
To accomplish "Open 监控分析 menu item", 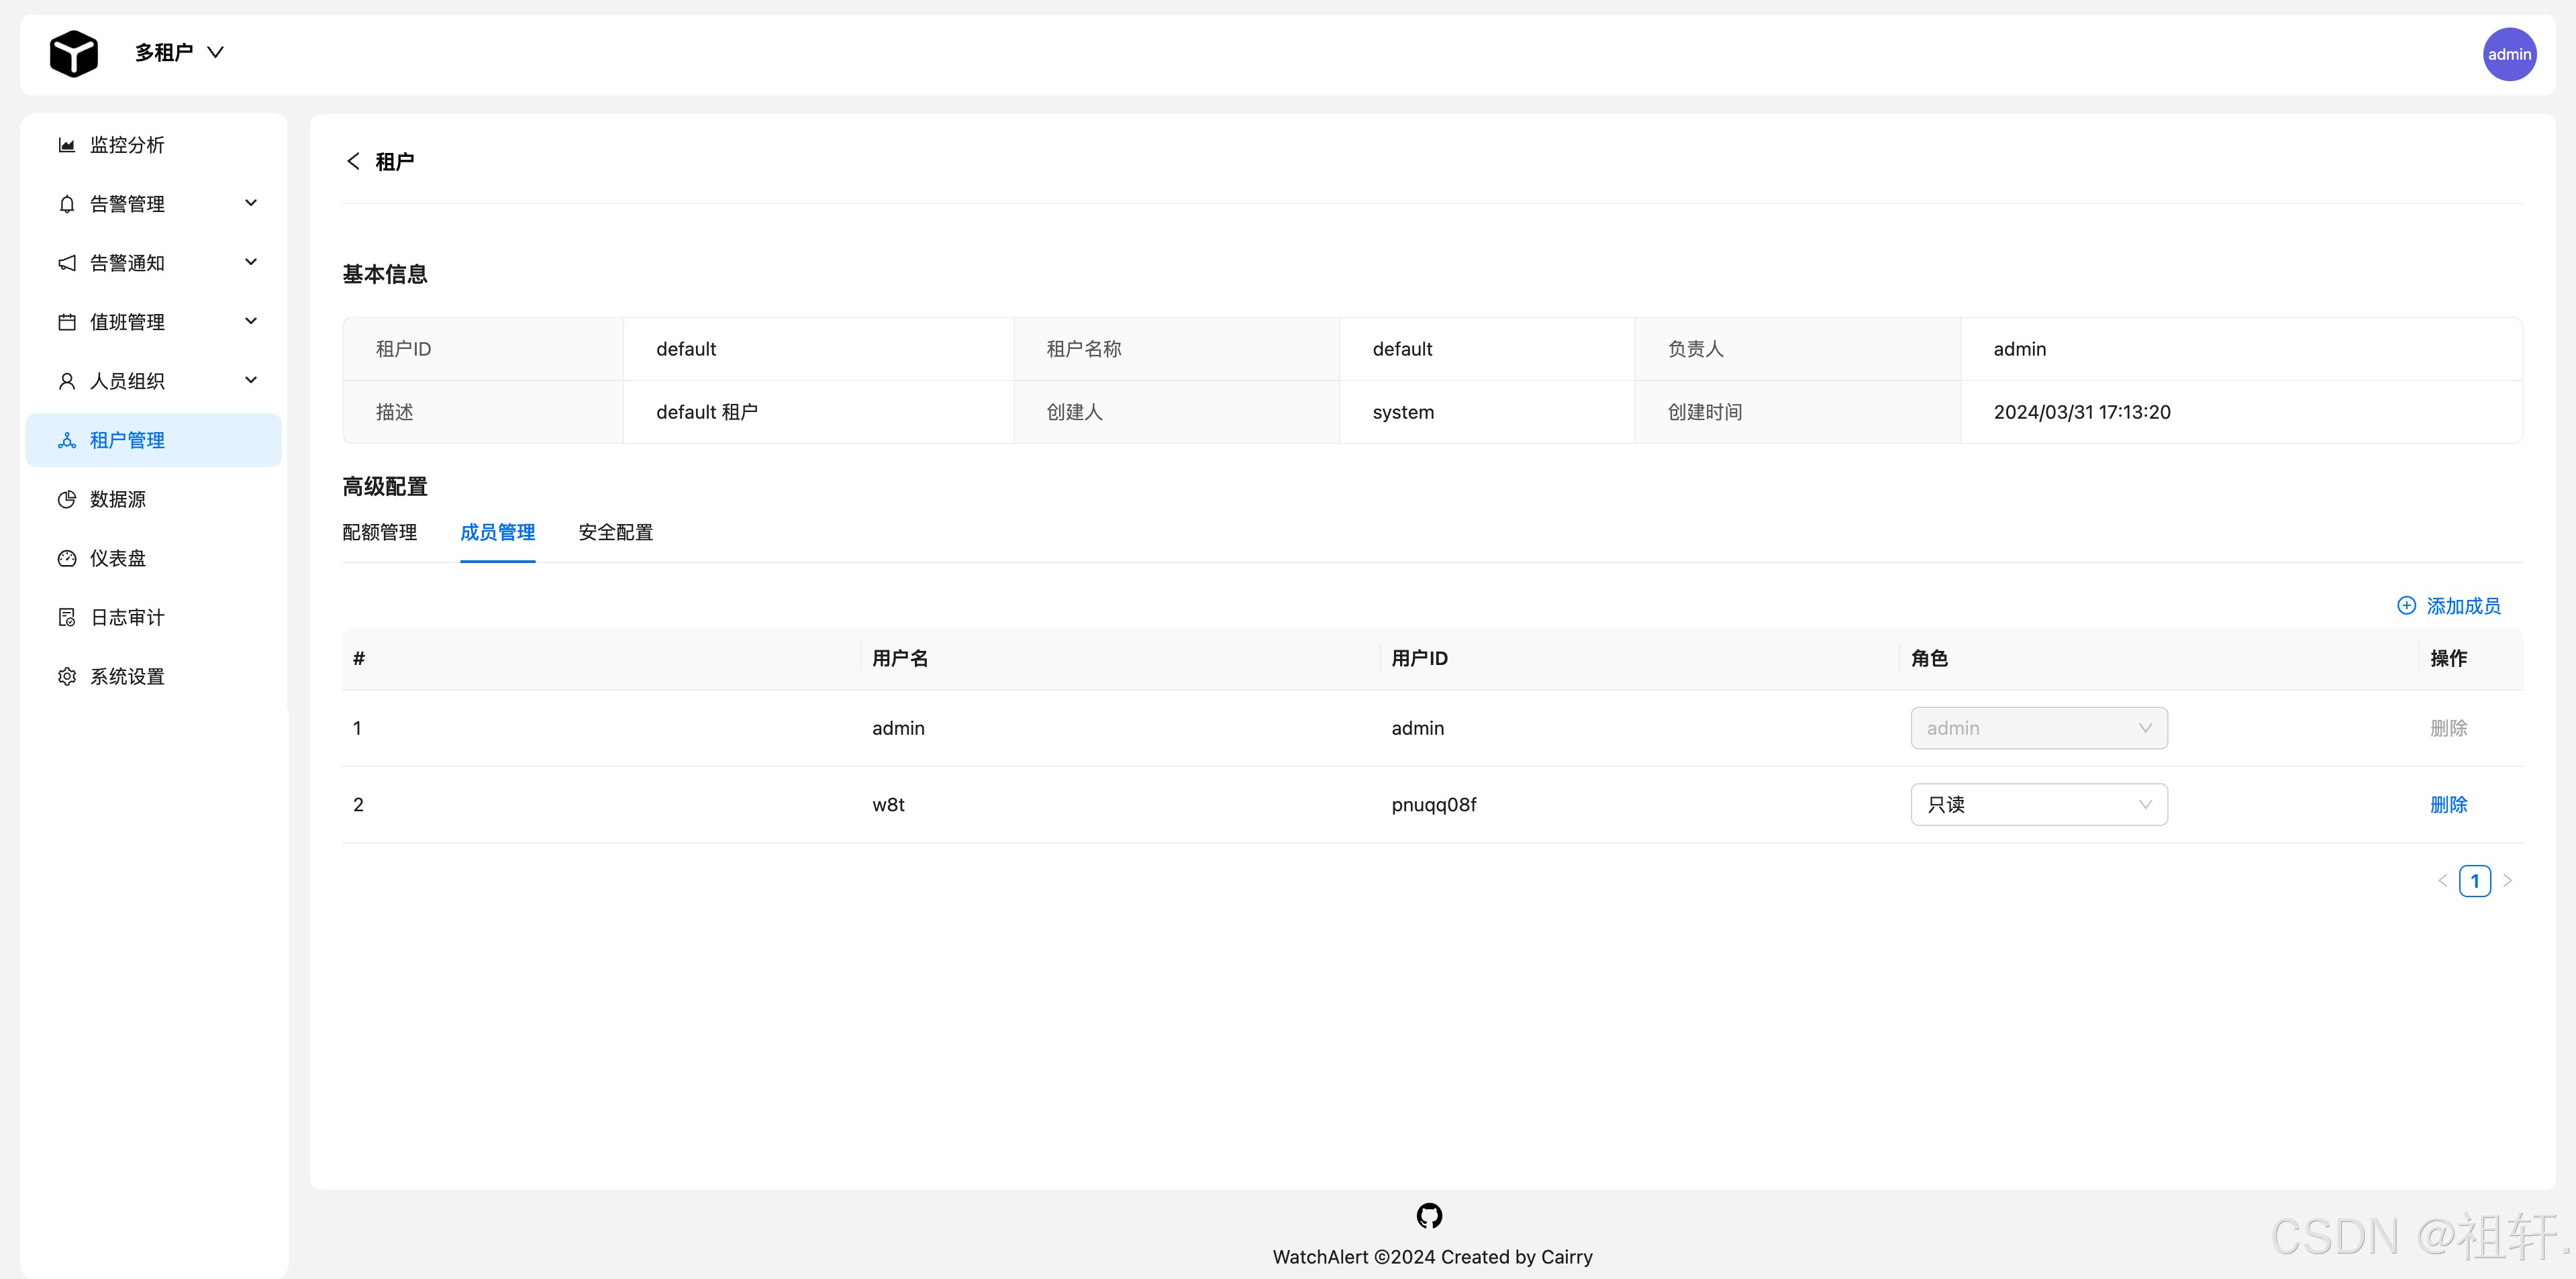I will (x=153, y=145).
